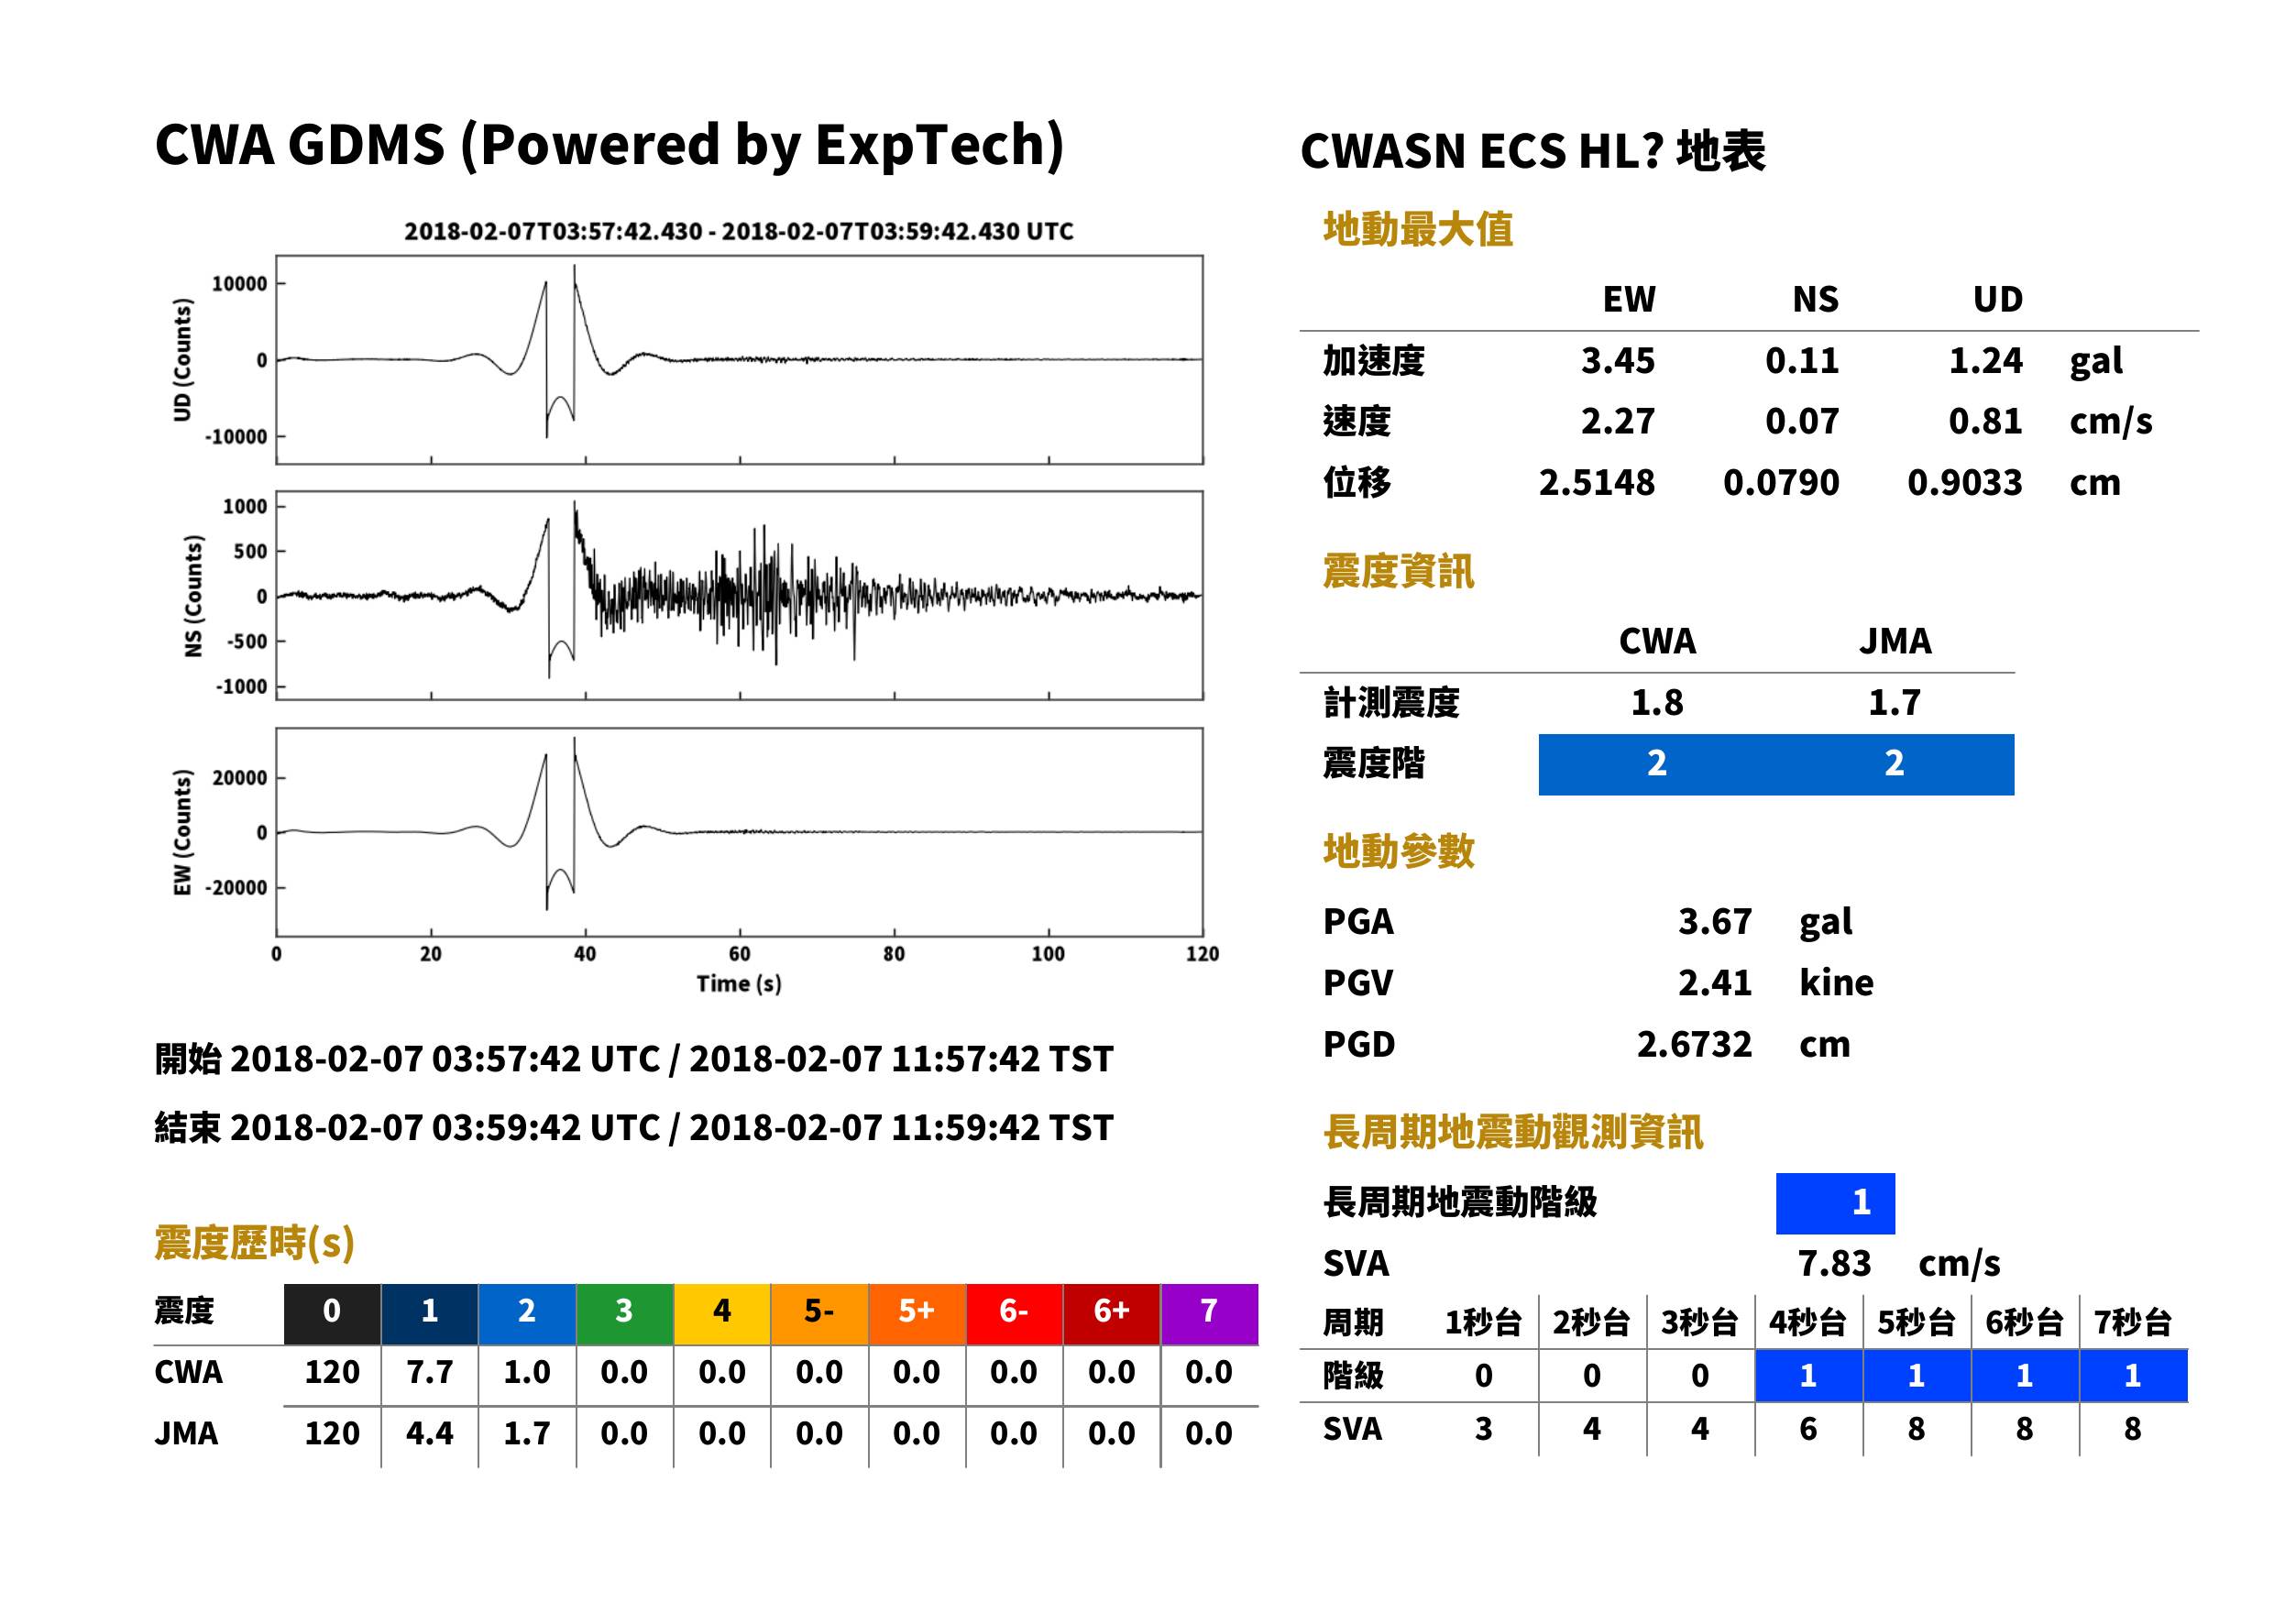
Task: Click the orange 5- intensity swatch
Action: (819, 1313)
